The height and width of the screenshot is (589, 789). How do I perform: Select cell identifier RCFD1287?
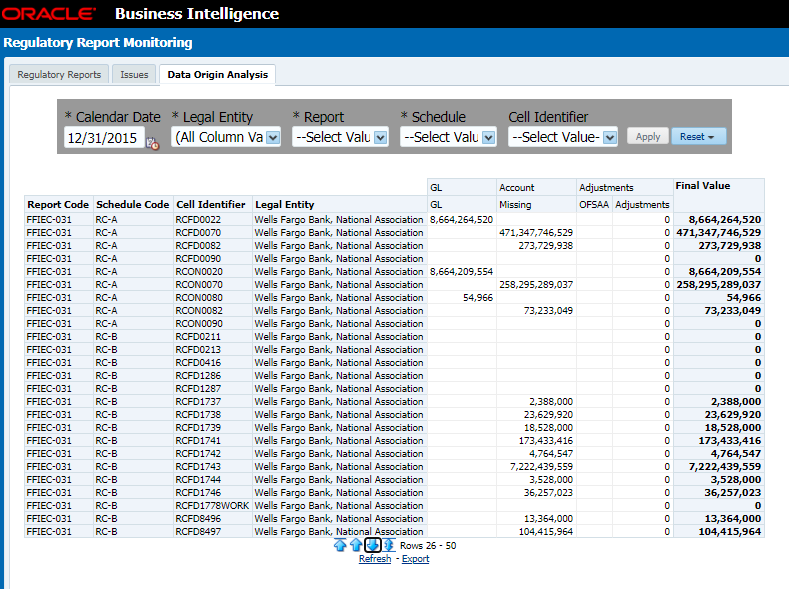pyautogui.click(x=198, y=389)
